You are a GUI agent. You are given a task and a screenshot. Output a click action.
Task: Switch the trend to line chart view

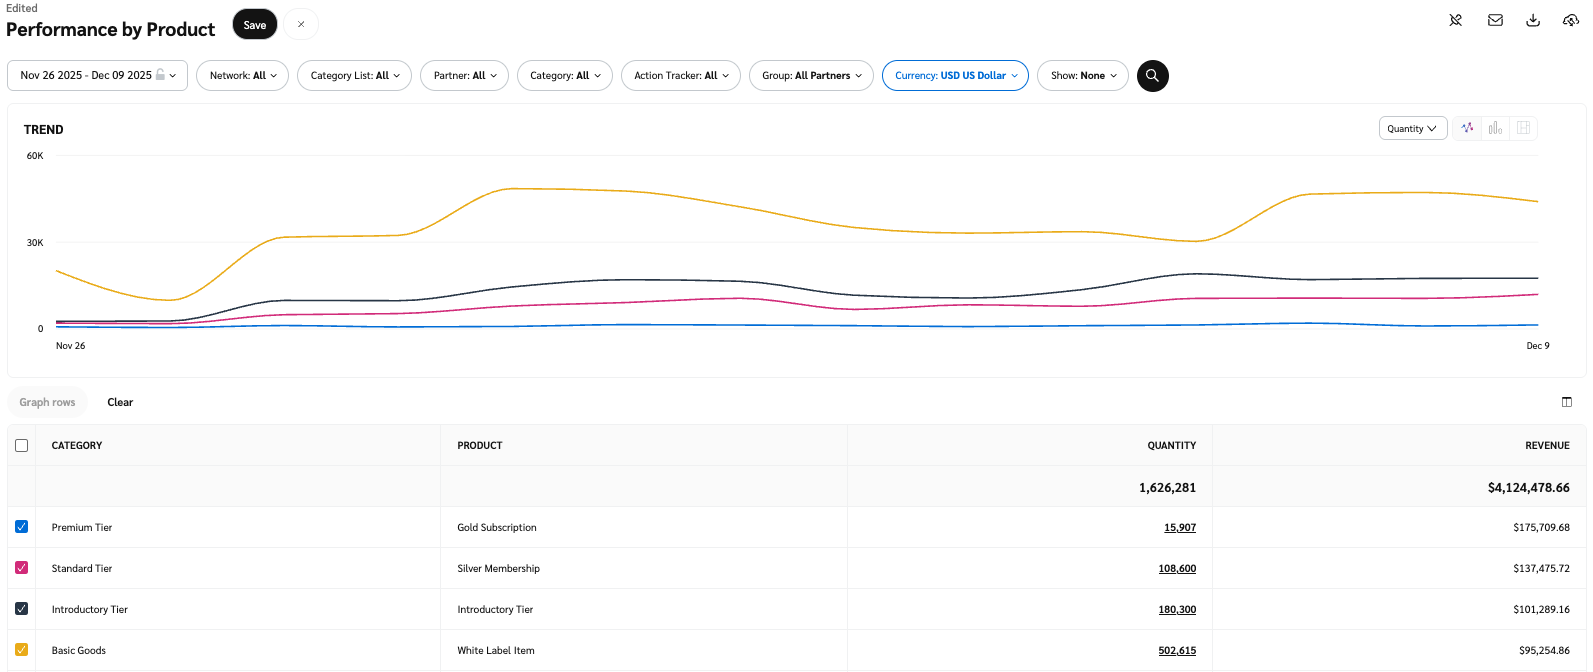click(1467, 128)
